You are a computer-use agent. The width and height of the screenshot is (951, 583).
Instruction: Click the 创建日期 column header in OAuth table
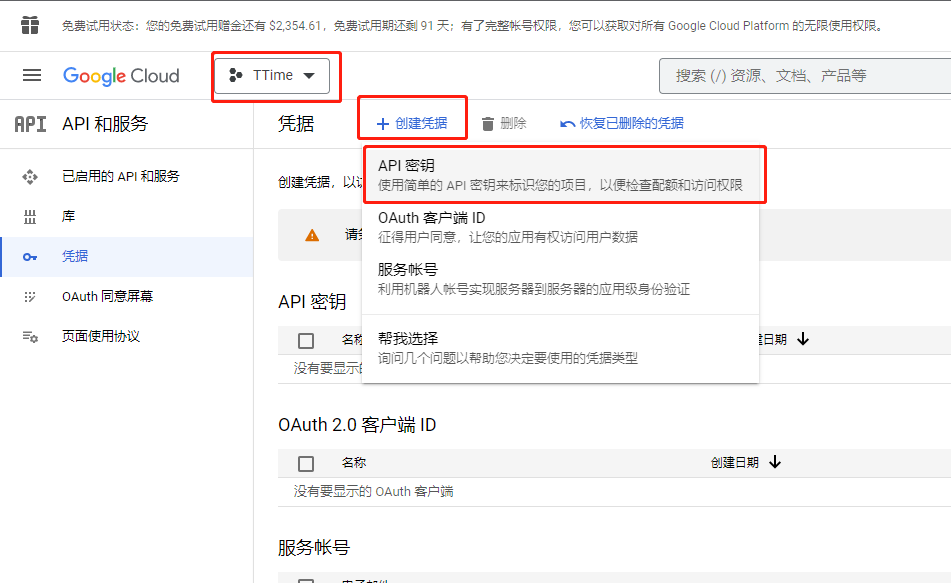point(734,463)
